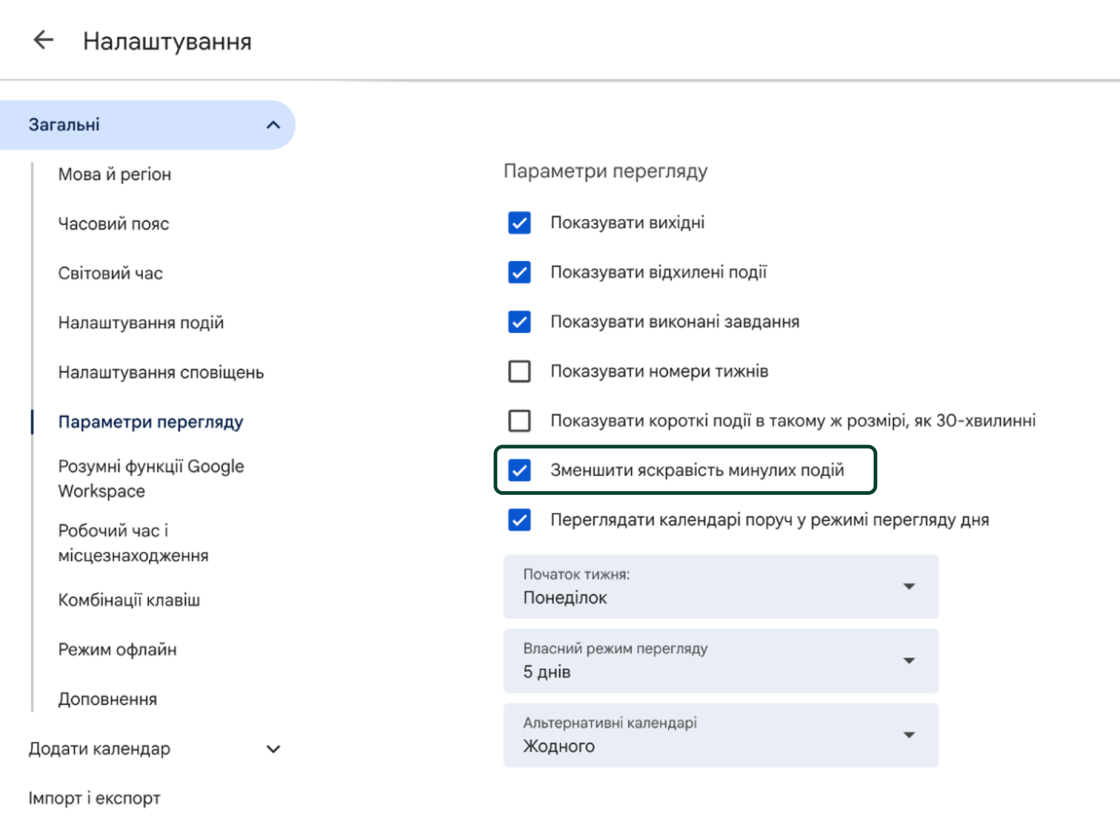Collapse the Загальні section chevron
Viewport: 1120px width, 835px height.
pos(273,125)
